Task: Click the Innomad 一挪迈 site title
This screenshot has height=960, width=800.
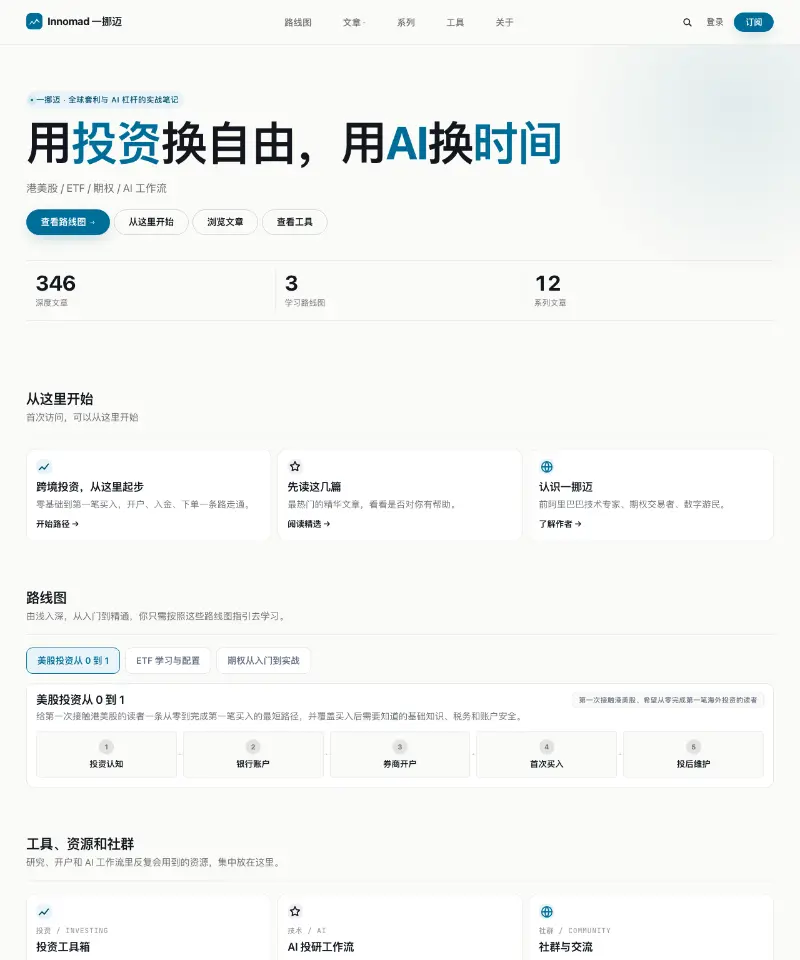Action: click(x=84, y=21)
